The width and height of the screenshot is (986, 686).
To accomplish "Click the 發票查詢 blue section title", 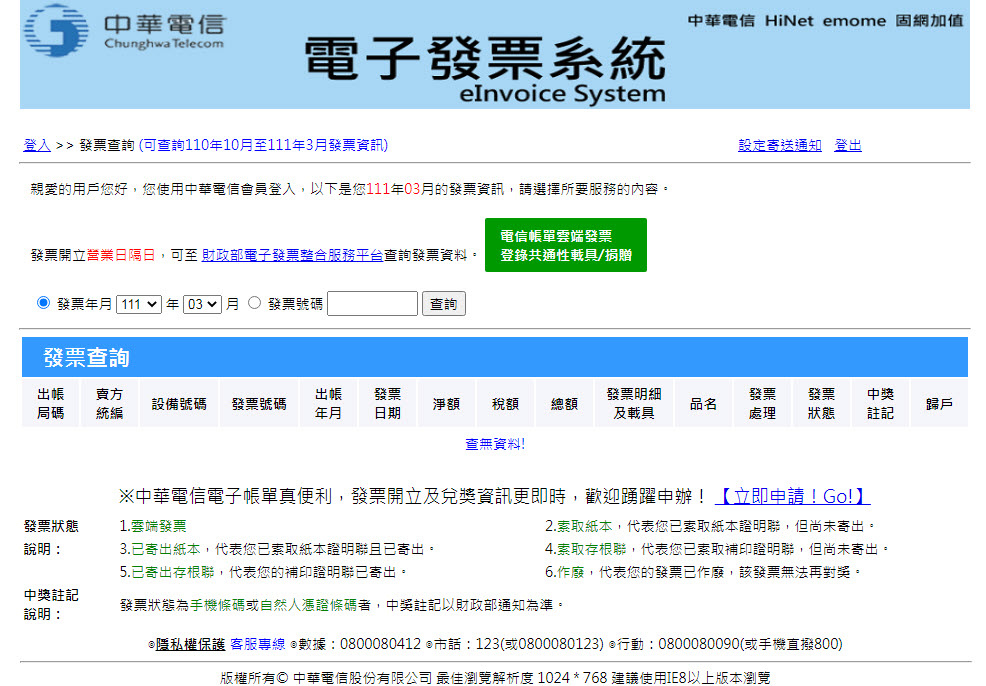I will (86, 357).
